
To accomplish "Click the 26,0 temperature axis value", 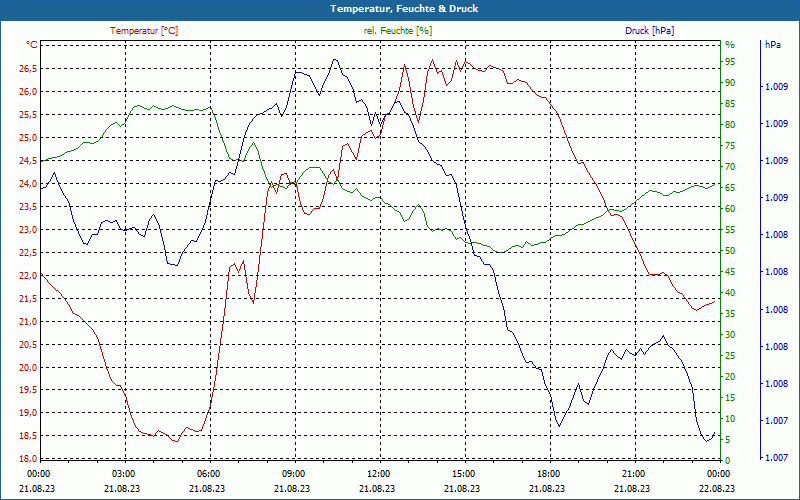I will (29, 92).
